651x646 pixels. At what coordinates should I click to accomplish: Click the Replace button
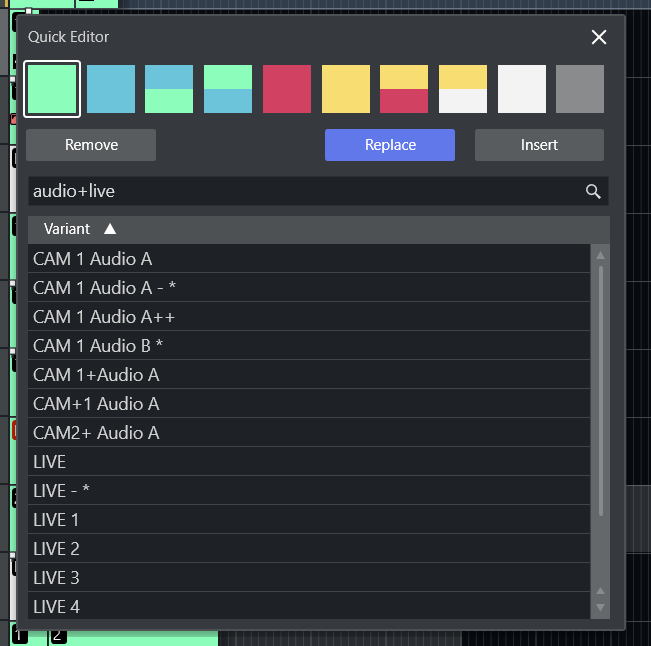click(x=390, y=145)
